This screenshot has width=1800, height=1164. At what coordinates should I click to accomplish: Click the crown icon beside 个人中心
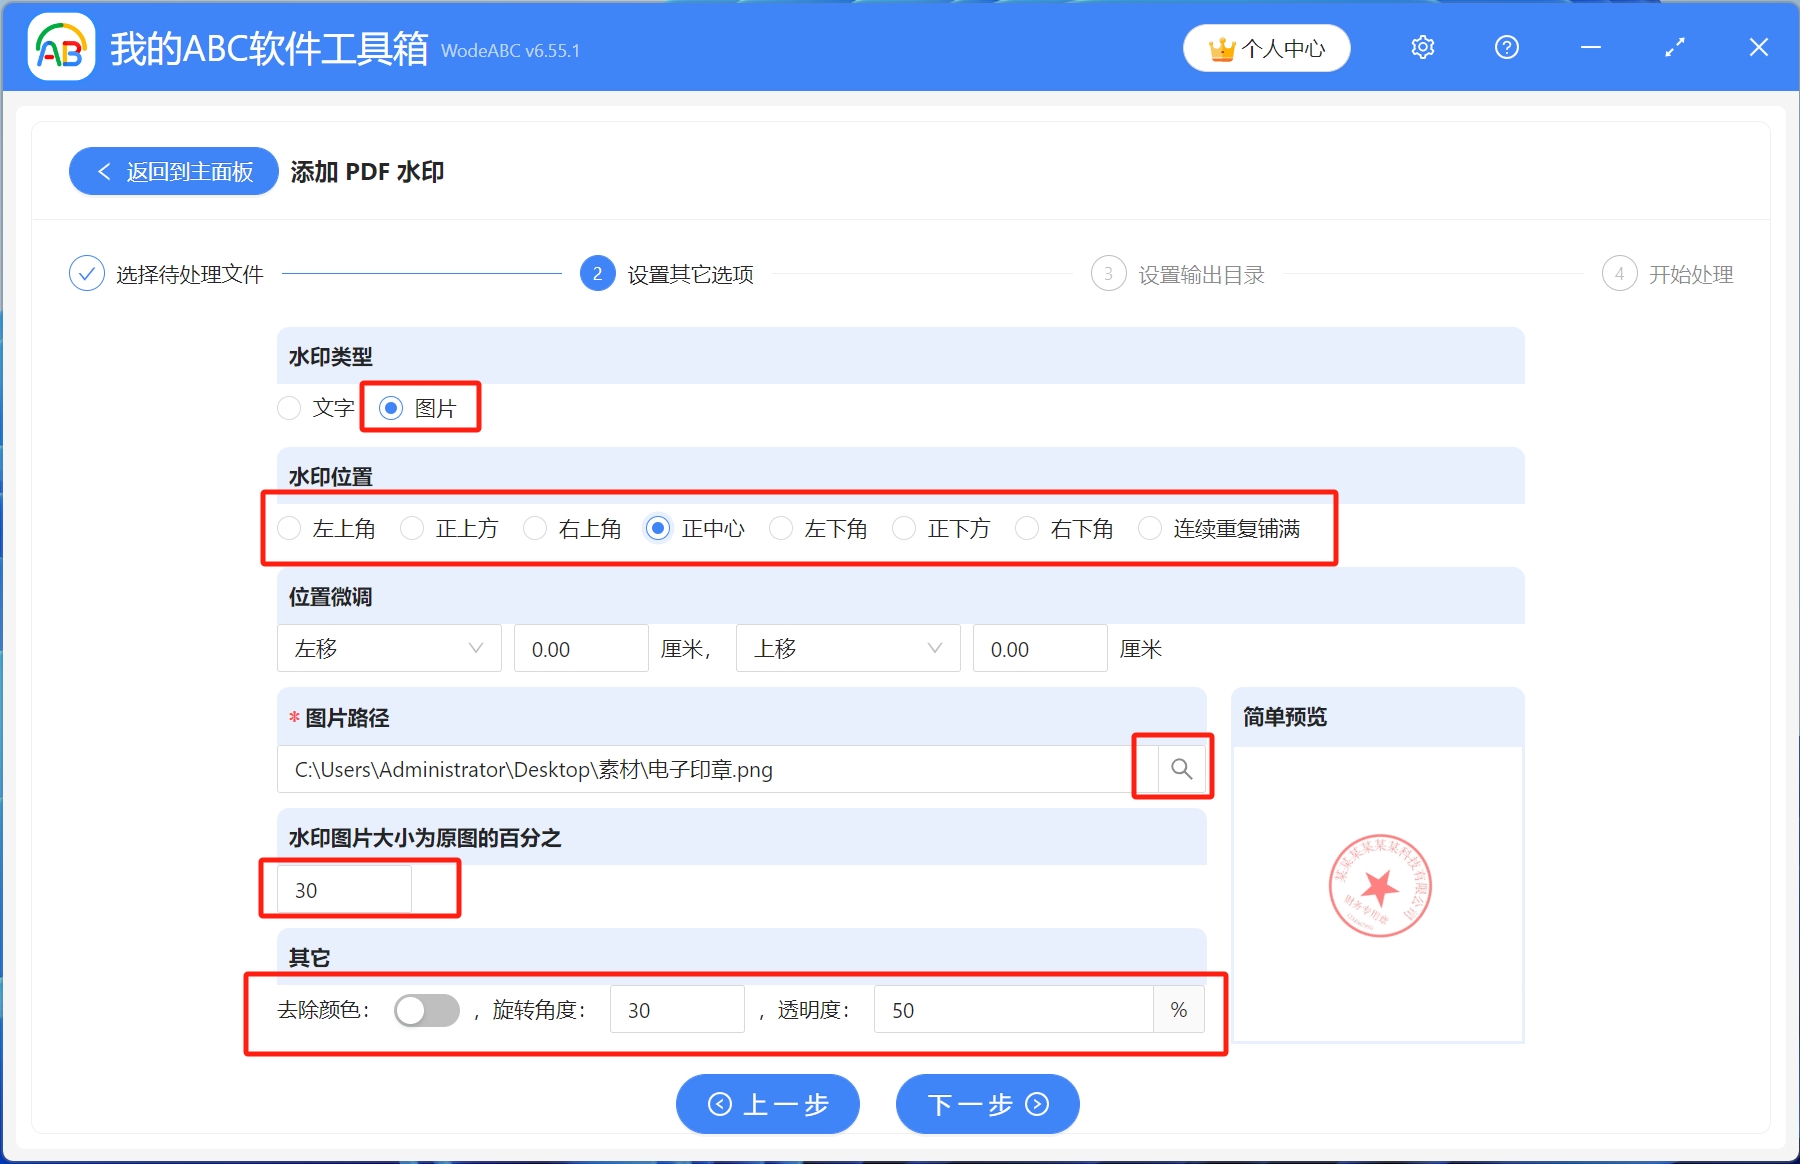(x=1219, y=47)
